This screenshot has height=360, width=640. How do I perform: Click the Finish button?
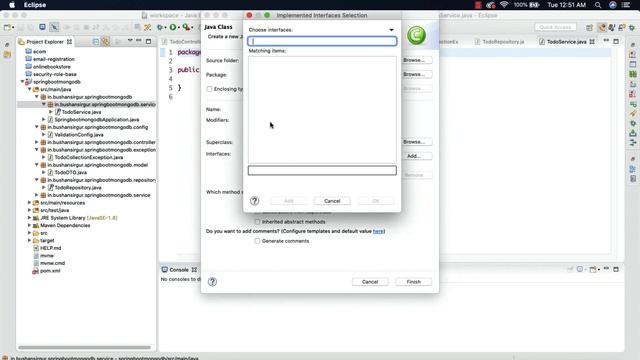point(413,282)
